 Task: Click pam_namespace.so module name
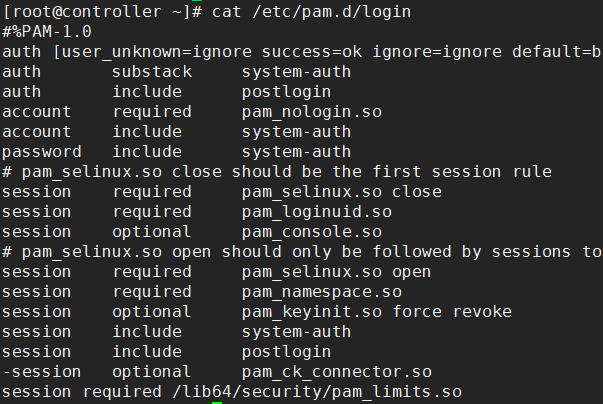(321, 292)
